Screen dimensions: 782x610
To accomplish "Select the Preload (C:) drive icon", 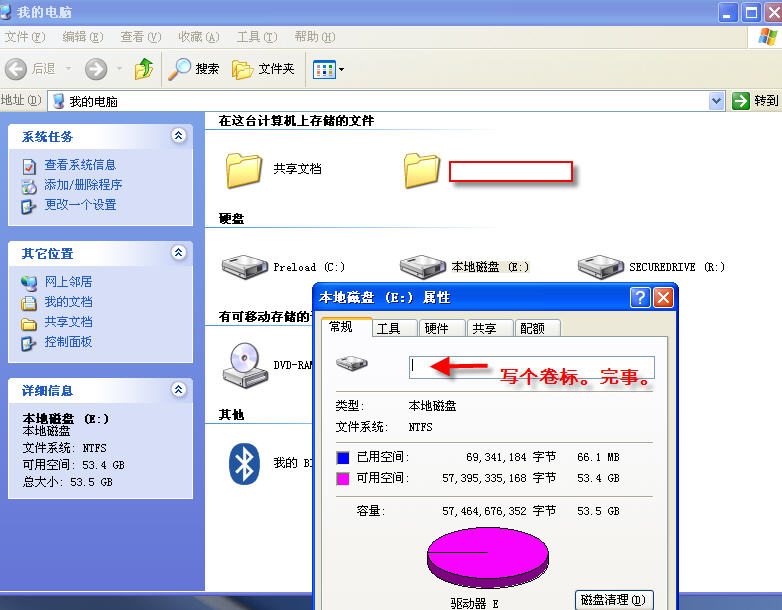I will pos(244,266).
